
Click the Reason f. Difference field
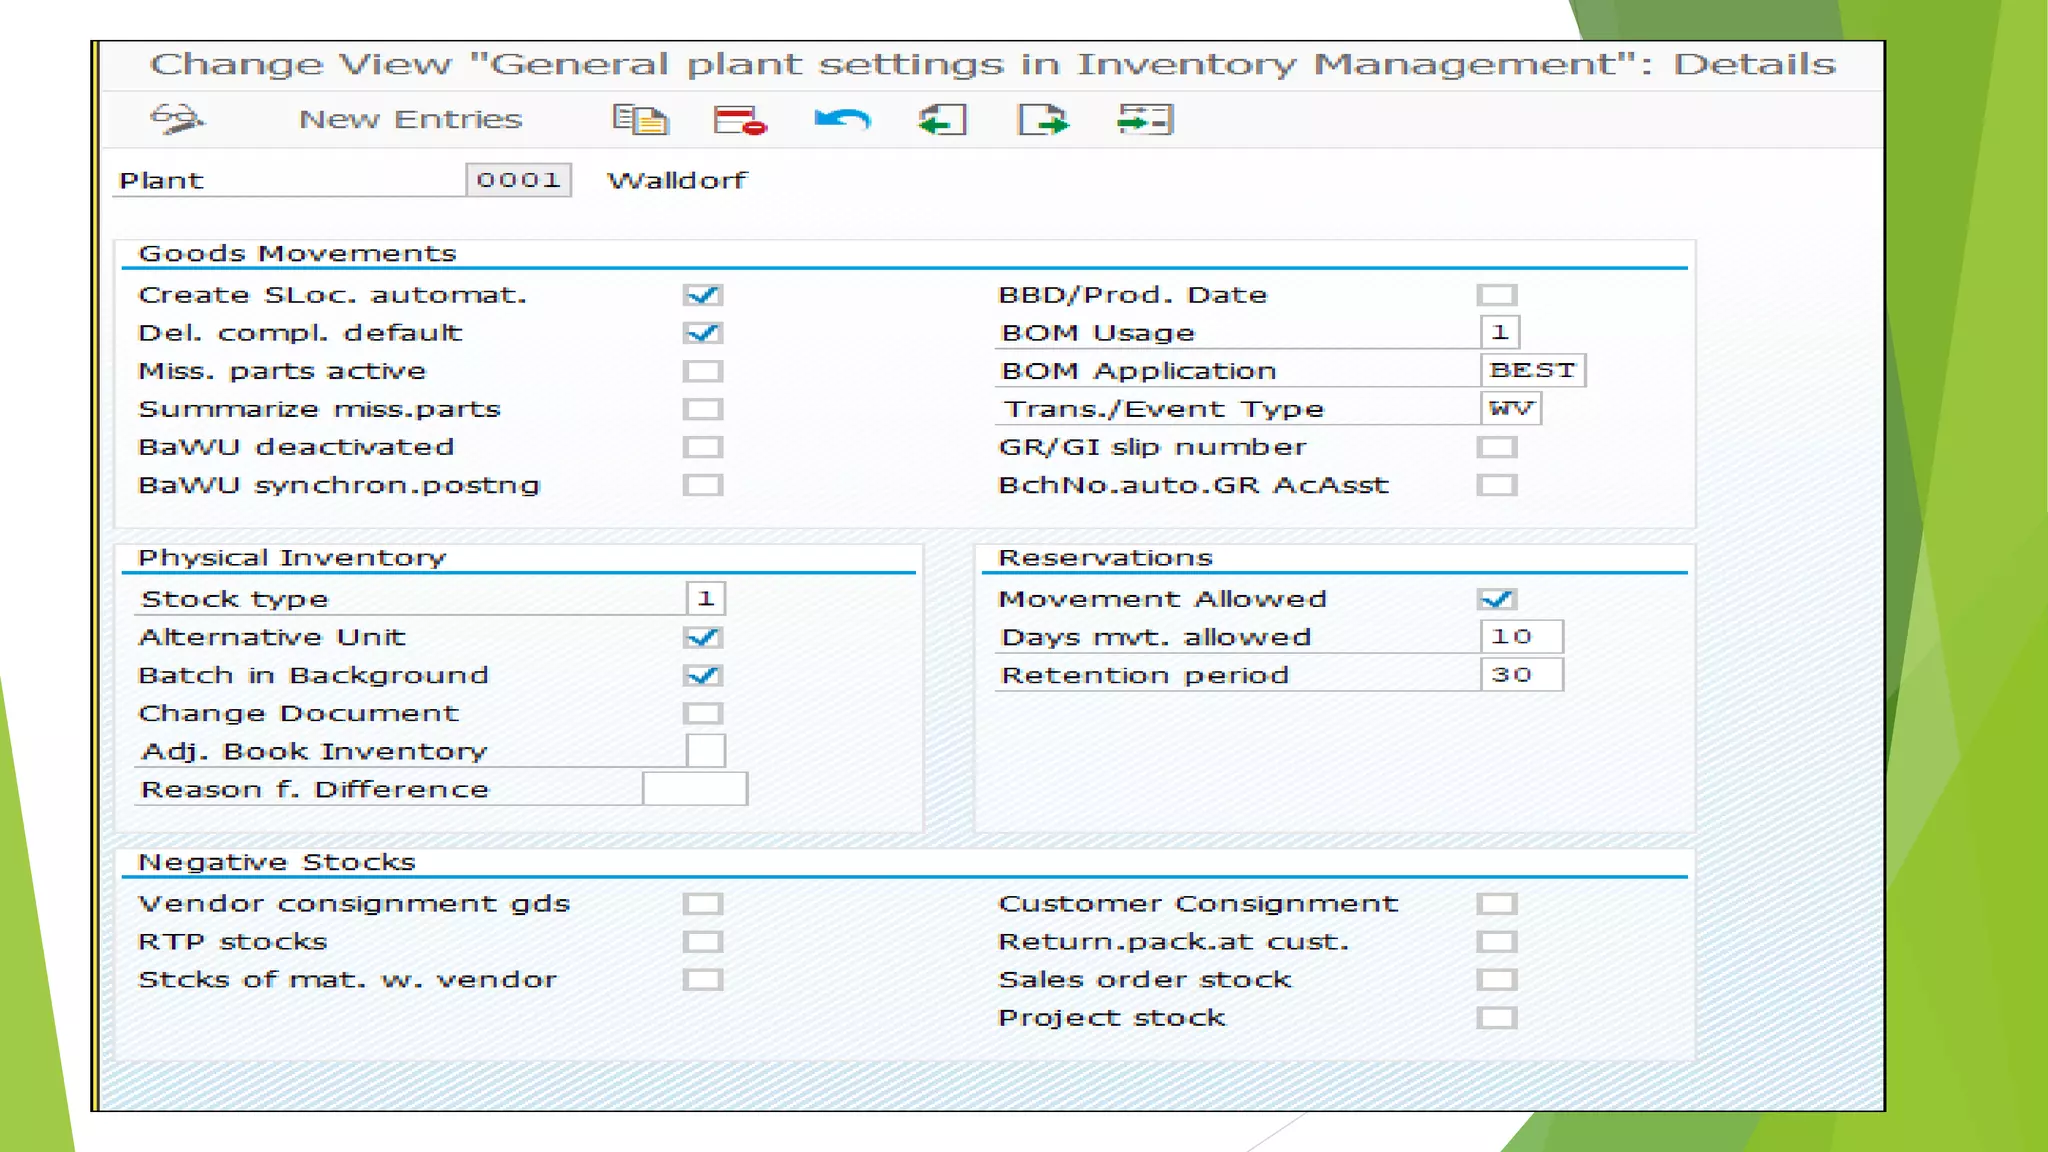coord(694,789)
